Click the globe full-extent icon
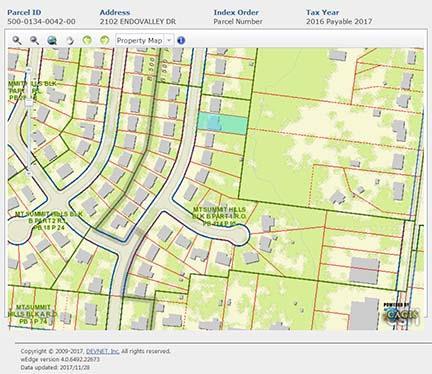The height and width of the screenshot is (374, 432). 52,40
